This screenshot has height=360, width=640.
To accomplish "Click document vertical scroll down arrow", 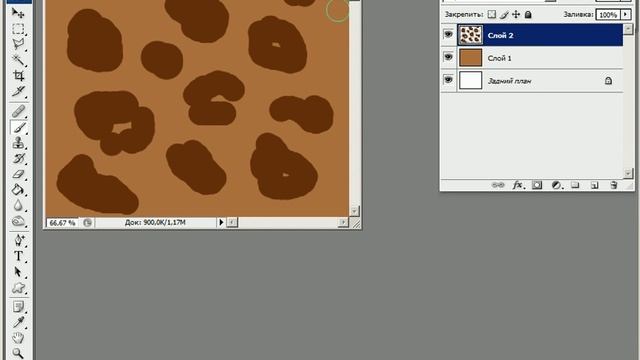I will pos(354,211).
